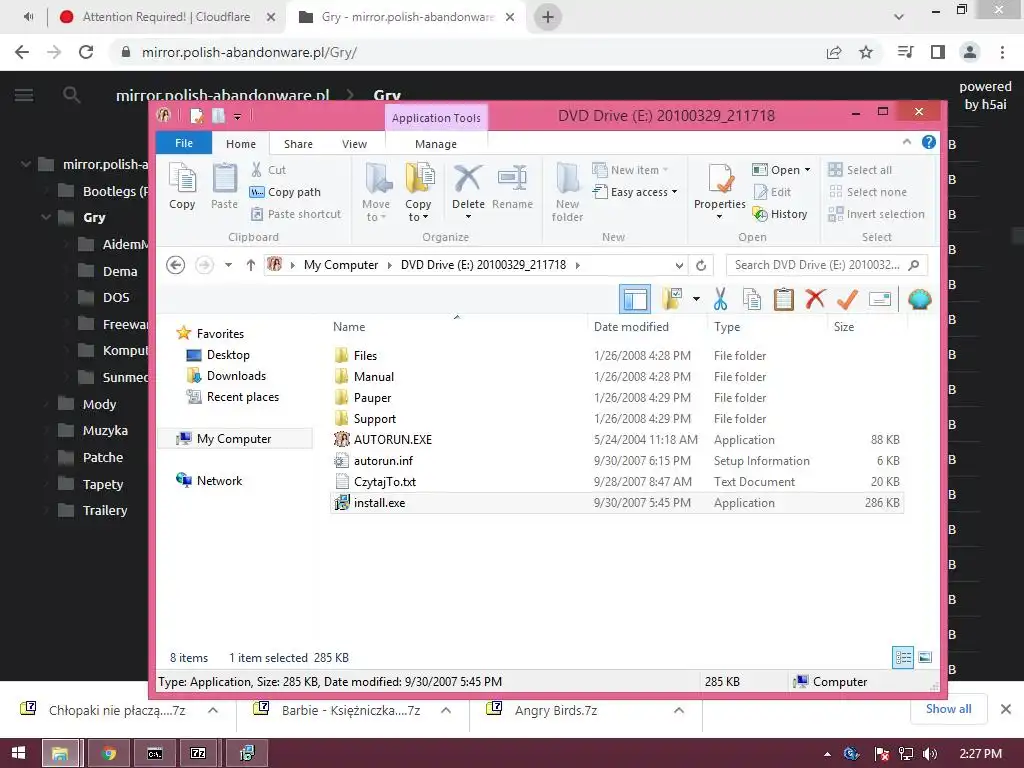This screenshot has width=1024, height=768.
Task: Open the 7-Zip taskbar icon
Action: click(199, 753)
